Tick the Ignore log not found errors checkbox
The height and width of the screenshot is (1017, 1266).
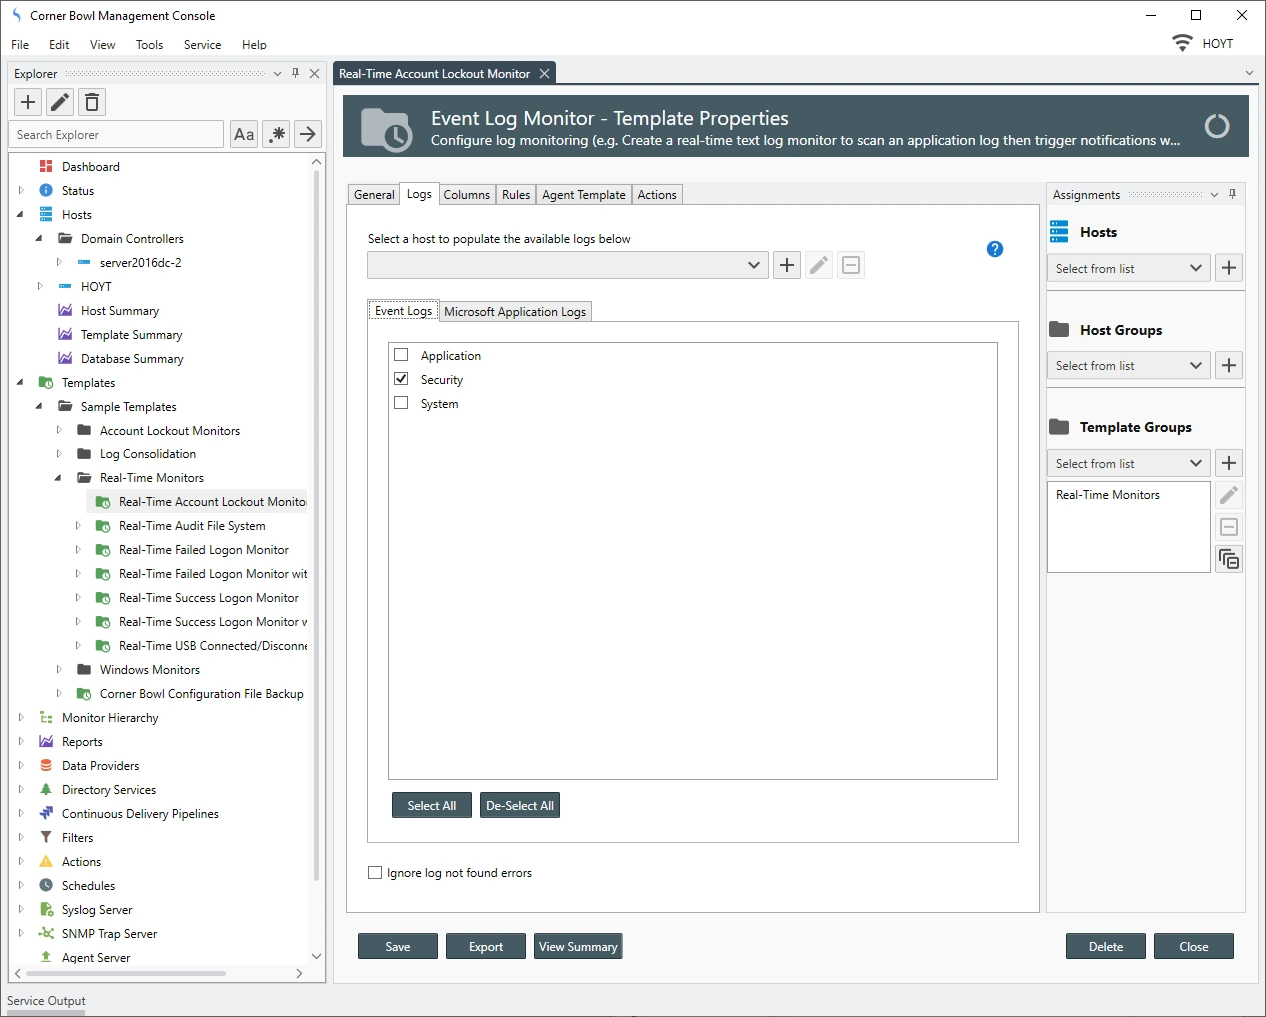click(x=375, y=873)
